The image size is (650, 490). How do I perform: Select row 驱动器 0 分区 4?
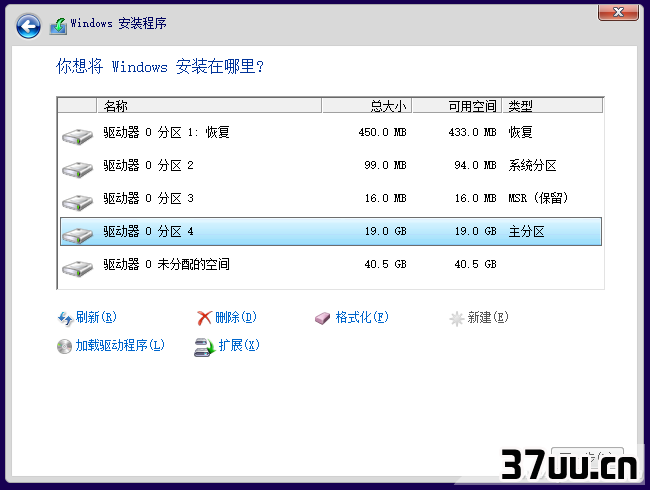[x=331, y=231]
